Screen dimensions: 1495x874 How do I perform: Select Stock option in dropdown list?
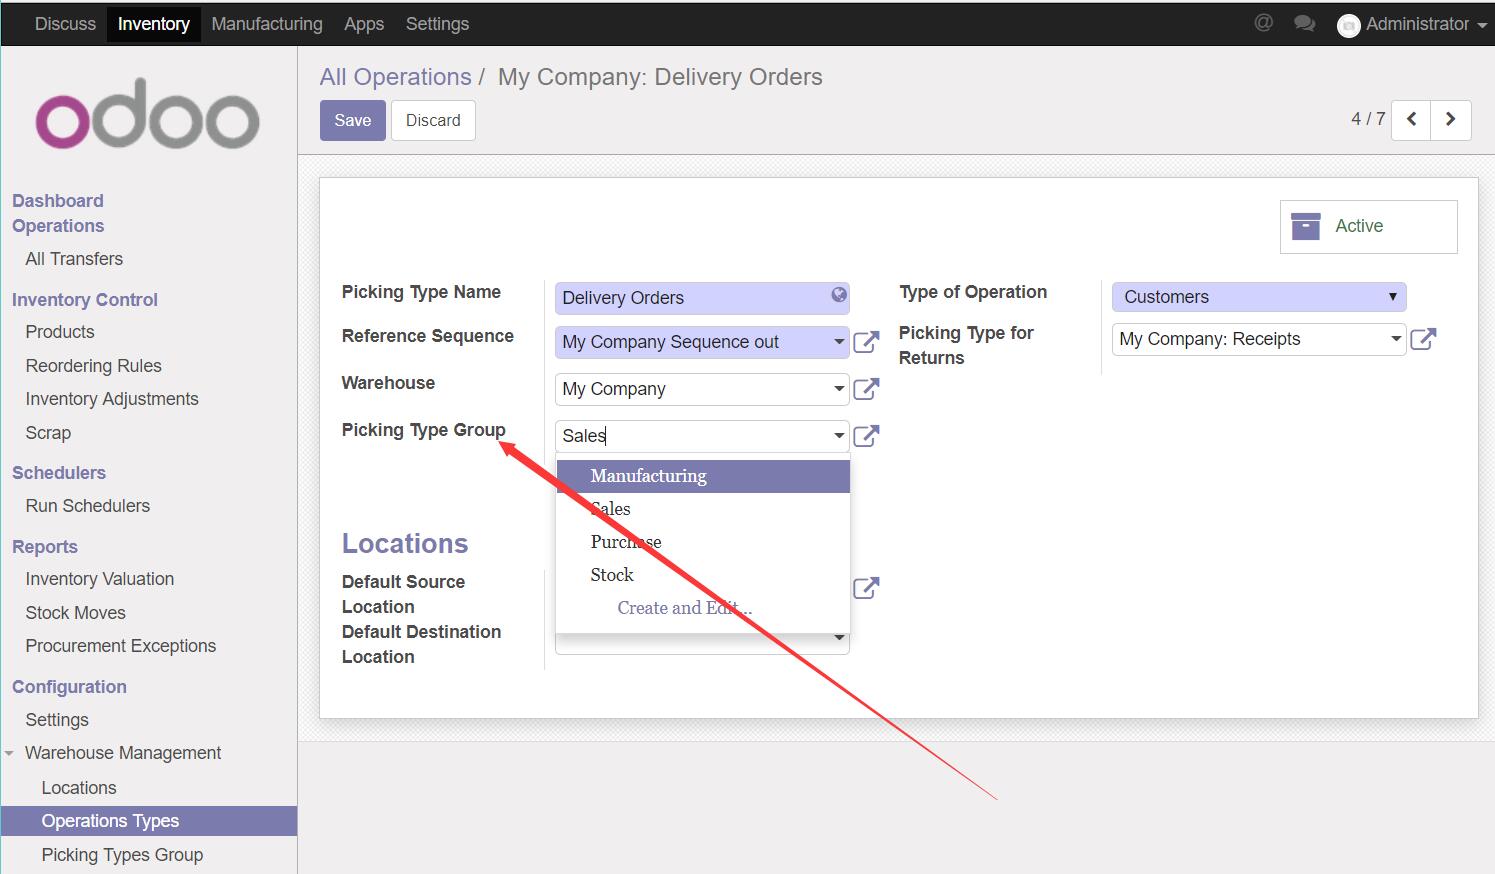click(703, 575)
